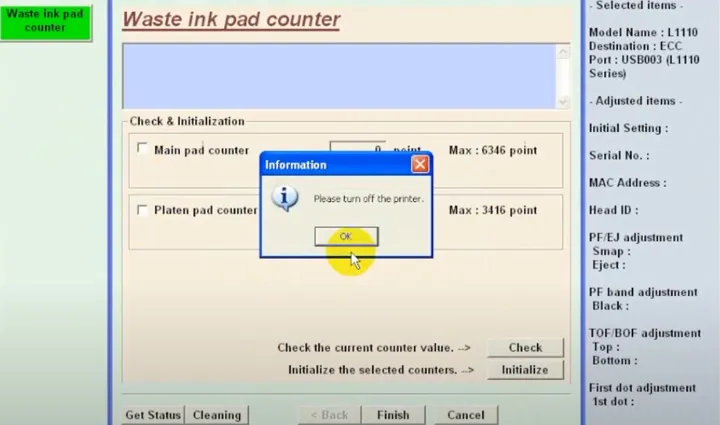Screen dimensions: 720x425
Task: Click the 'Max : 6346 point' label
Action: coord(493,150)
